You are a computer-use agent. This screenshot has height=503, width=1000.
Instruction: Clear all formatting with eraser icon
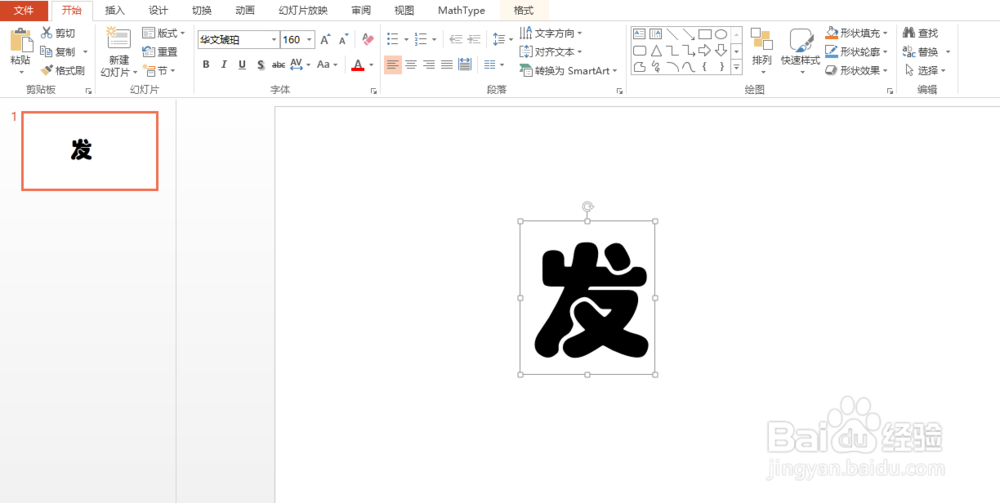368,40
